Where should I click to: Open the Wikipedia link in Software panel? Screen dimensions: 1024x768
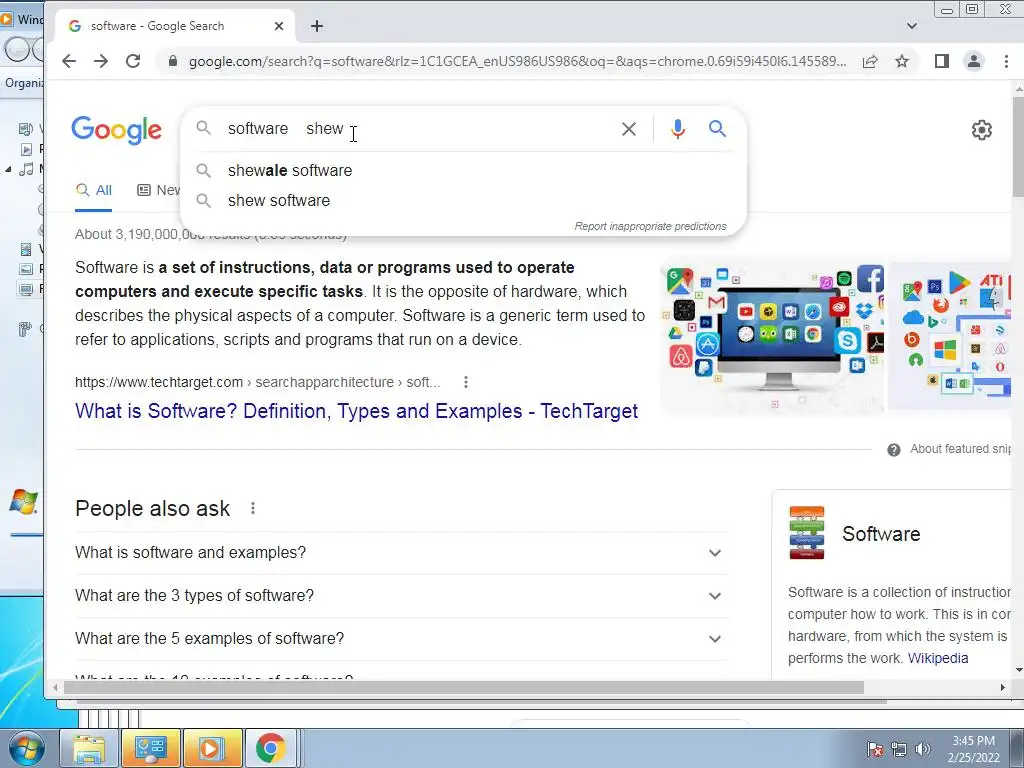coord(938,658)
